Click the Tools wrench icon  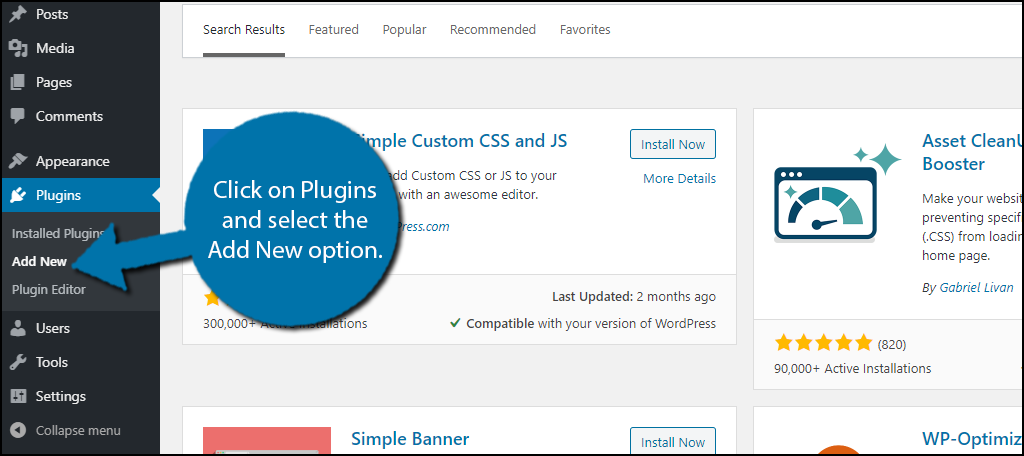[x=18, y=362]
